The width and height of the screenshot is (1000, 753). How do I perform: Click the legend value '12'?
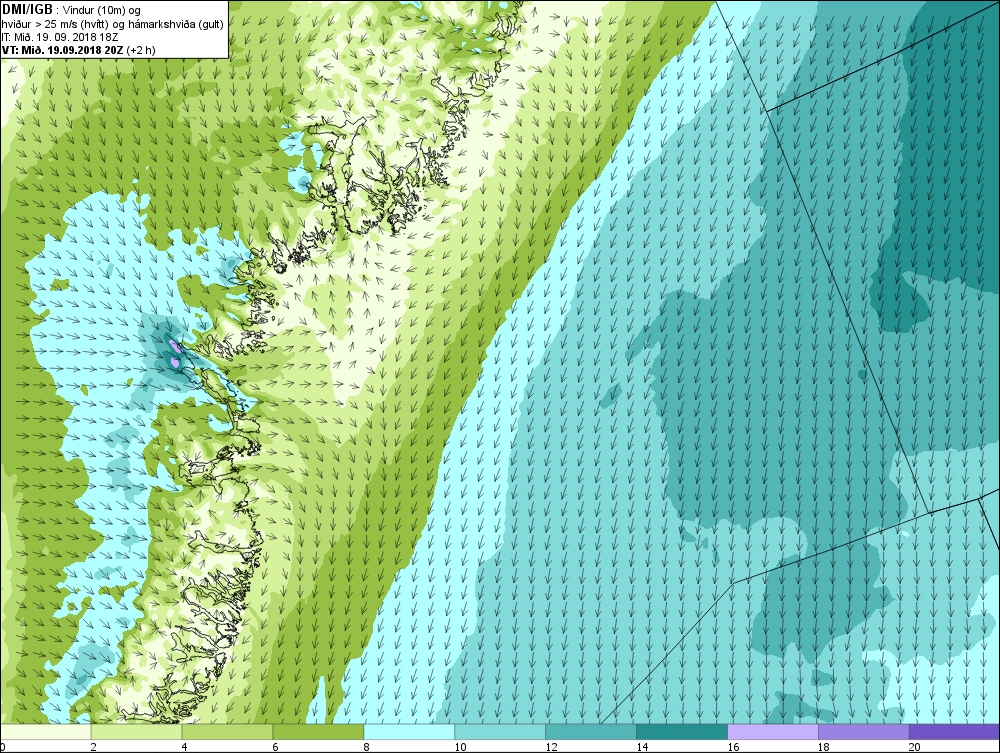(x=552, y=747)
